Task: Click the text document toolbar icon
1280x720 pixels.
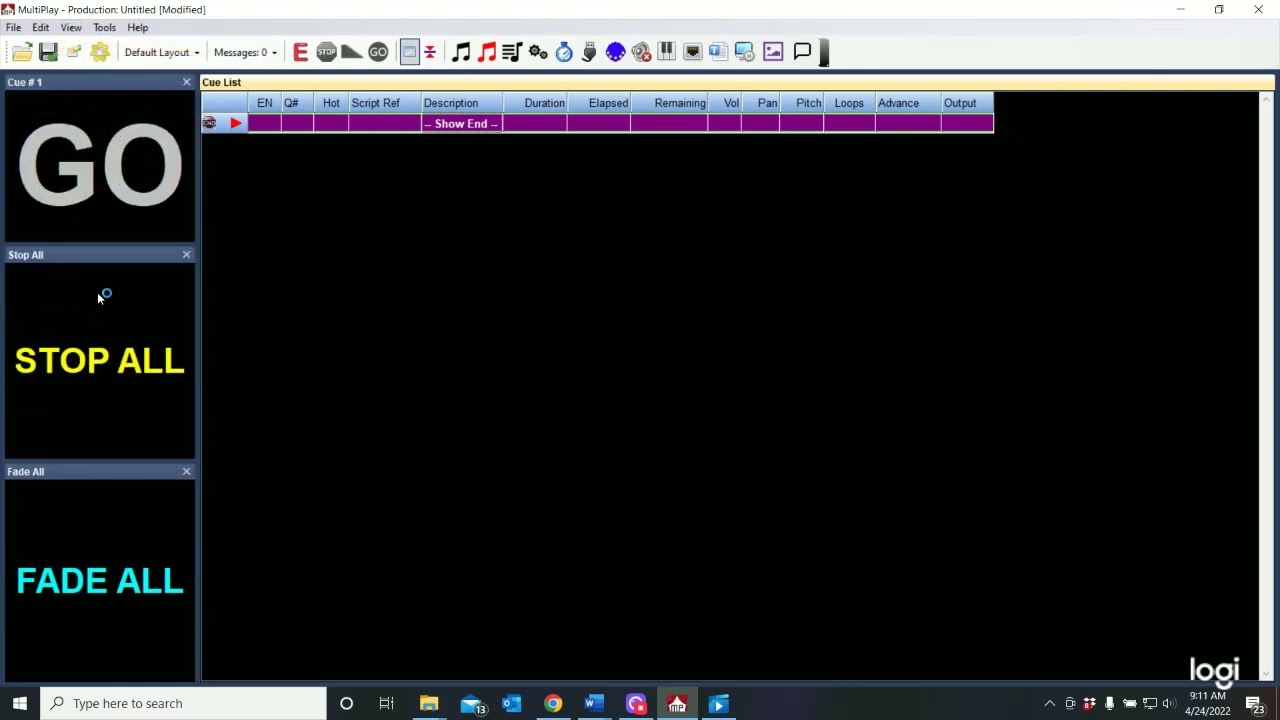Action: pos(718,52)
